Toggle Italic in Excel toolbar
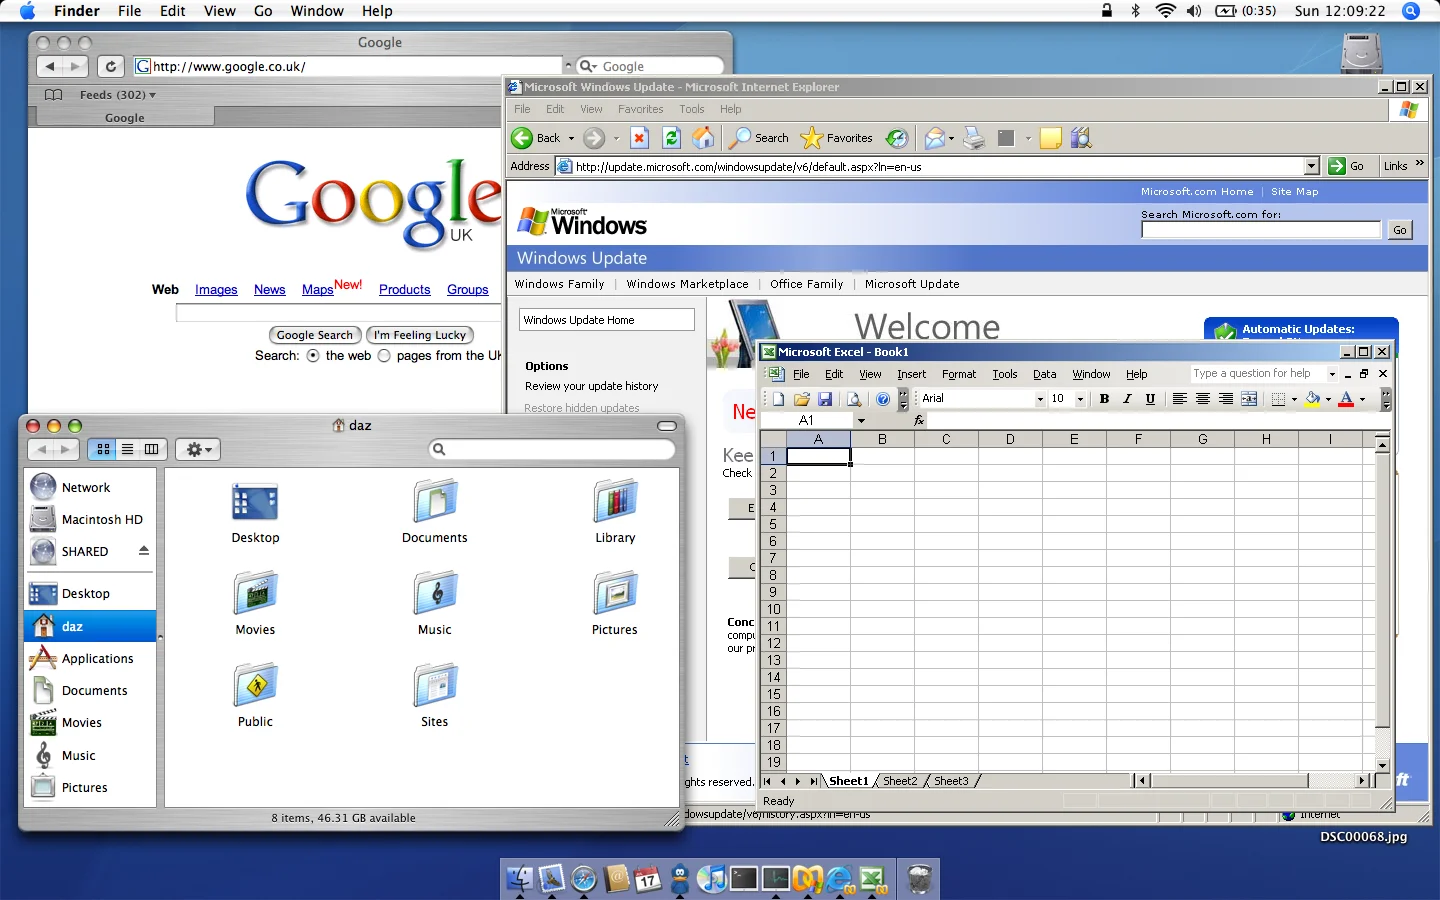 [x=1127, y=399]
